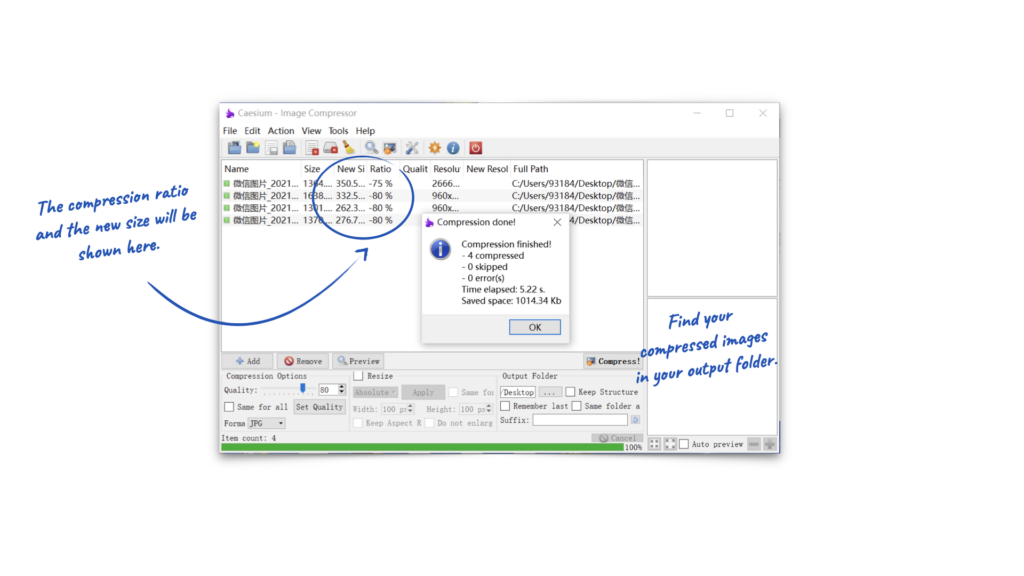Open the Absolute resize mode dropdown

pyautogui.click(x=375, y=392)
